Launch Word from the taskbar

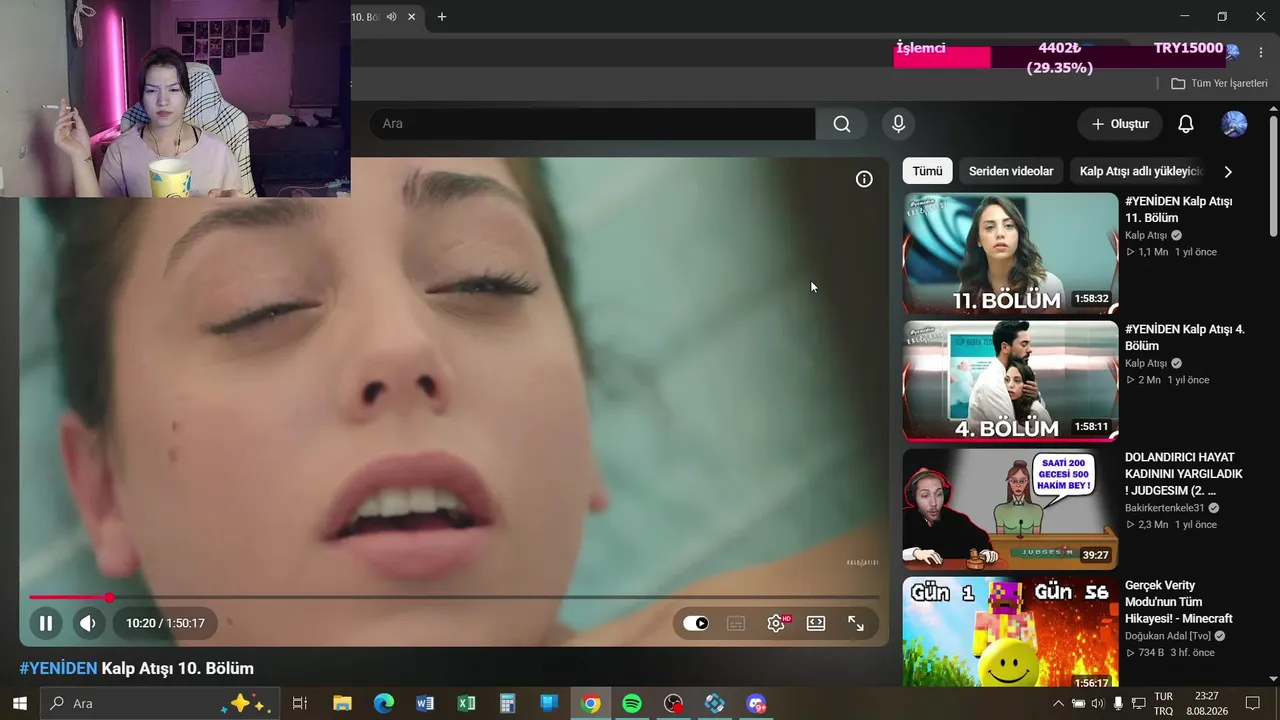(425, 703)
